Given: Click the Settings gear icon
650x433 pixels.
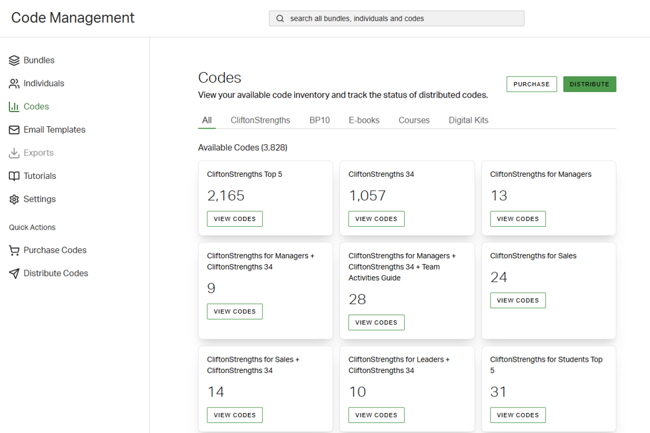Looking at the screenshot, I should coord(14,199).
